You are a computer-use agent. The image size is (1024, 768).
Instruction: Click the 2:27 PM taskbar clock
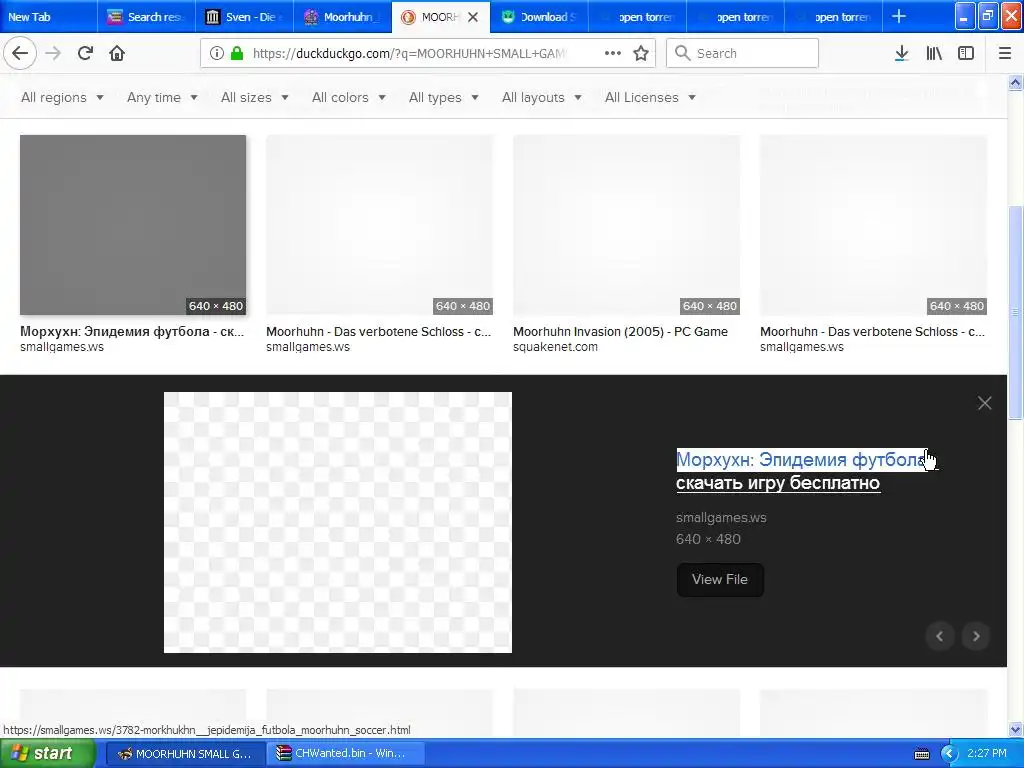click(987, 754)
